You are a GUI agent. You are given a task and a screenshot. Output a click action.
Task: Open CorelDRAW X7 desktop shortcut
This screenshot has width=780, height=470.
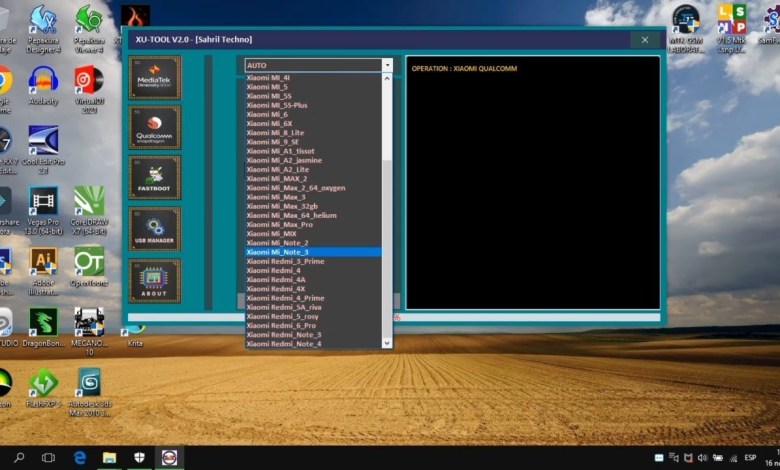pos(90,210)
